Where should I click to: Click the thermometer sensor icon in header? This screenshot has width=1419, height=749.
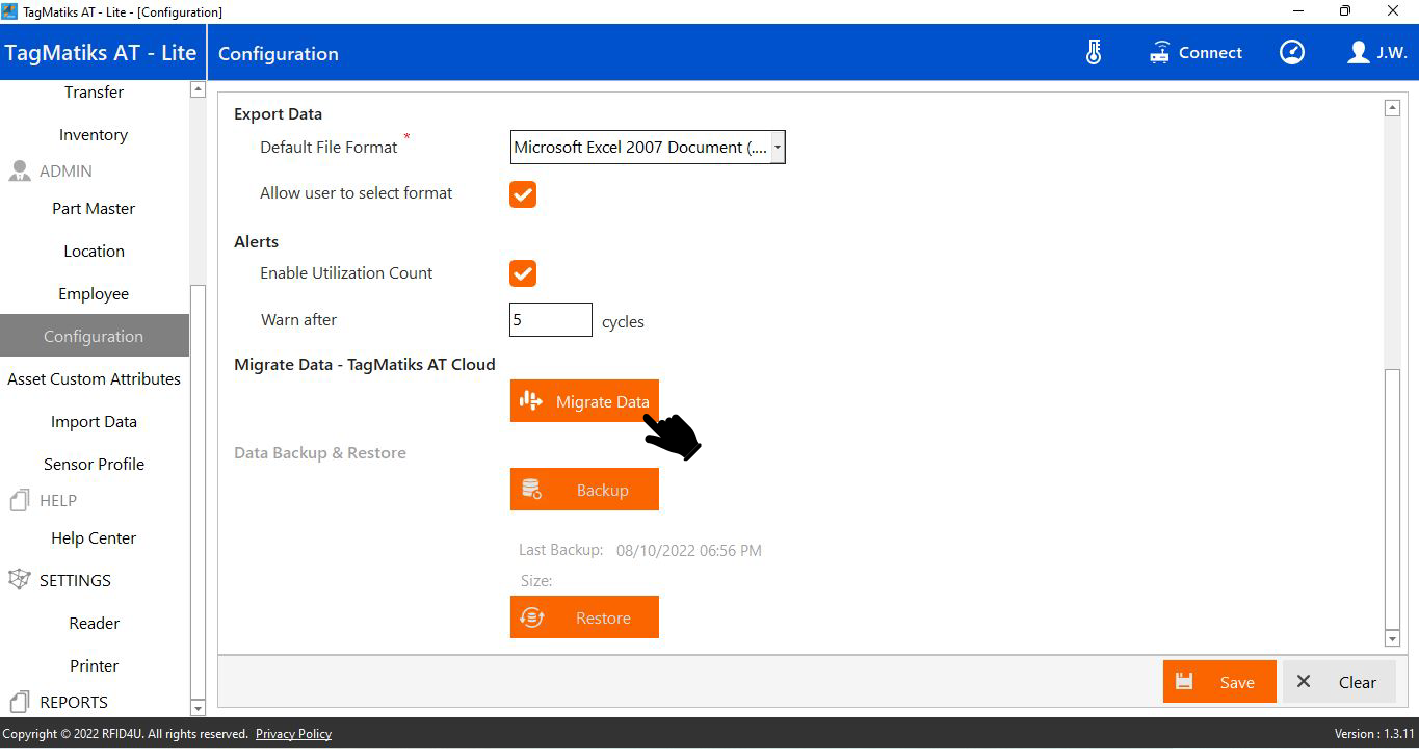coord(1093,53)
